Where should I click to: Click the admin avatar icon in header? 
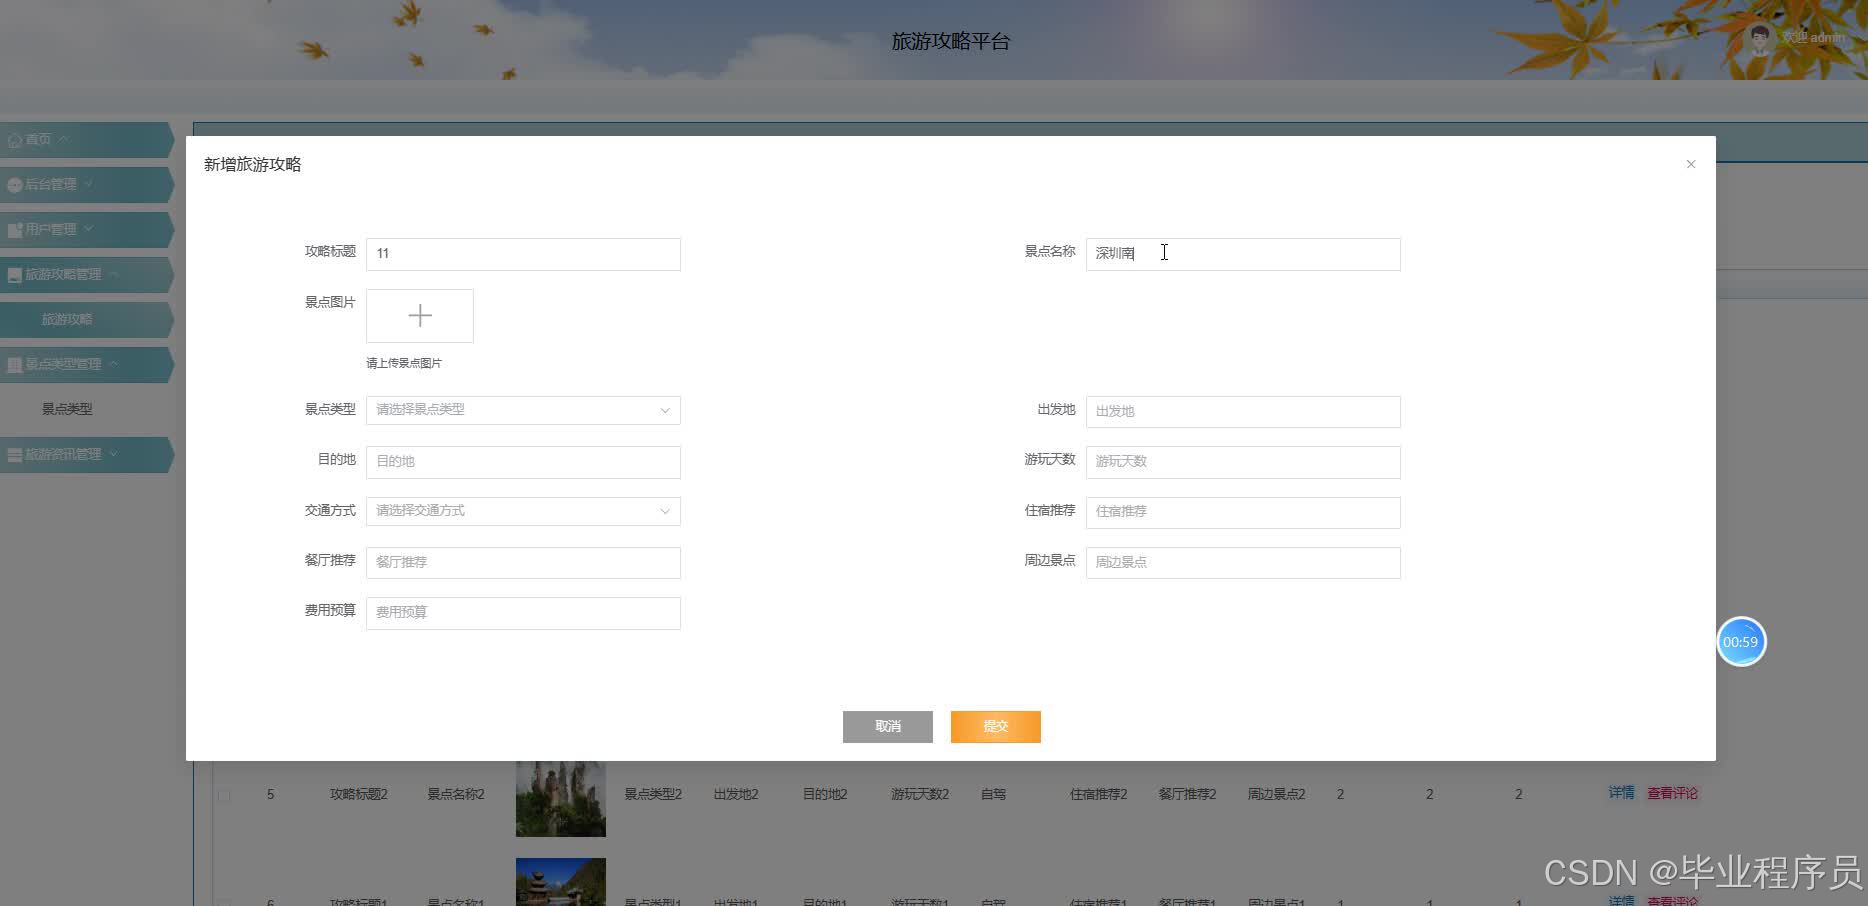coord(1759,38)
